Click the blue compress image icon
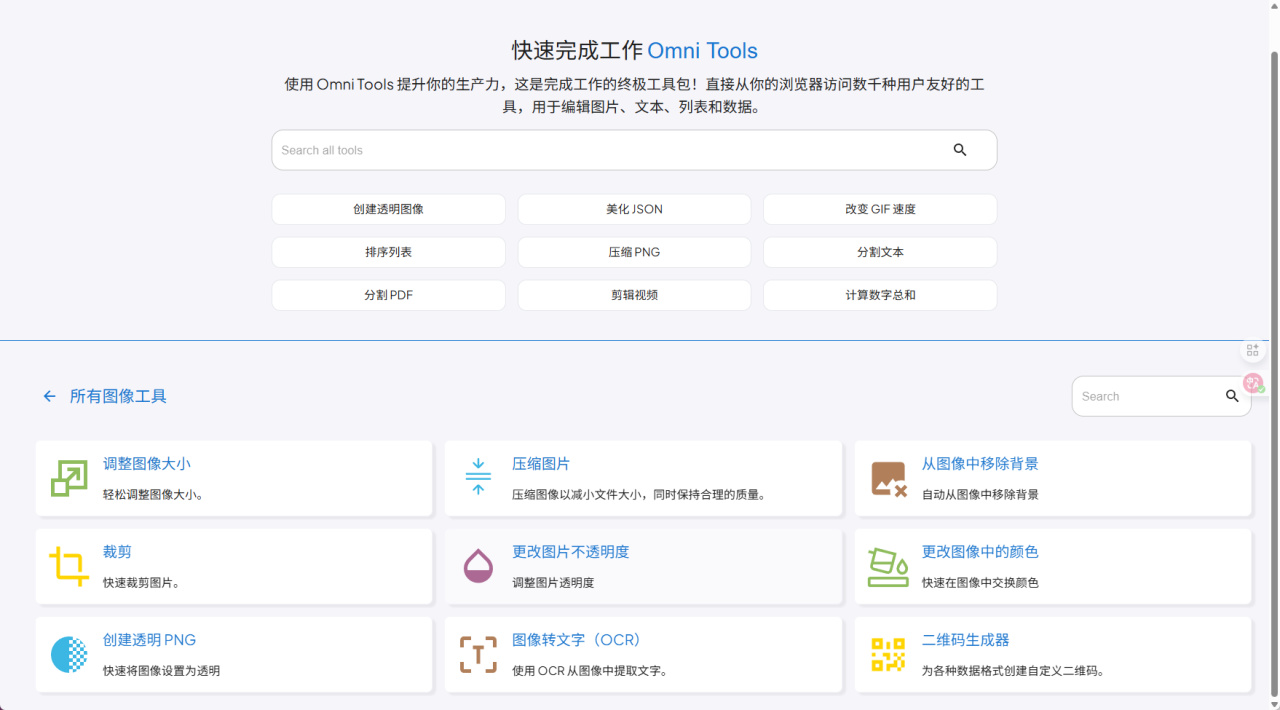The image size is (1280, 710). coord(478,477)
